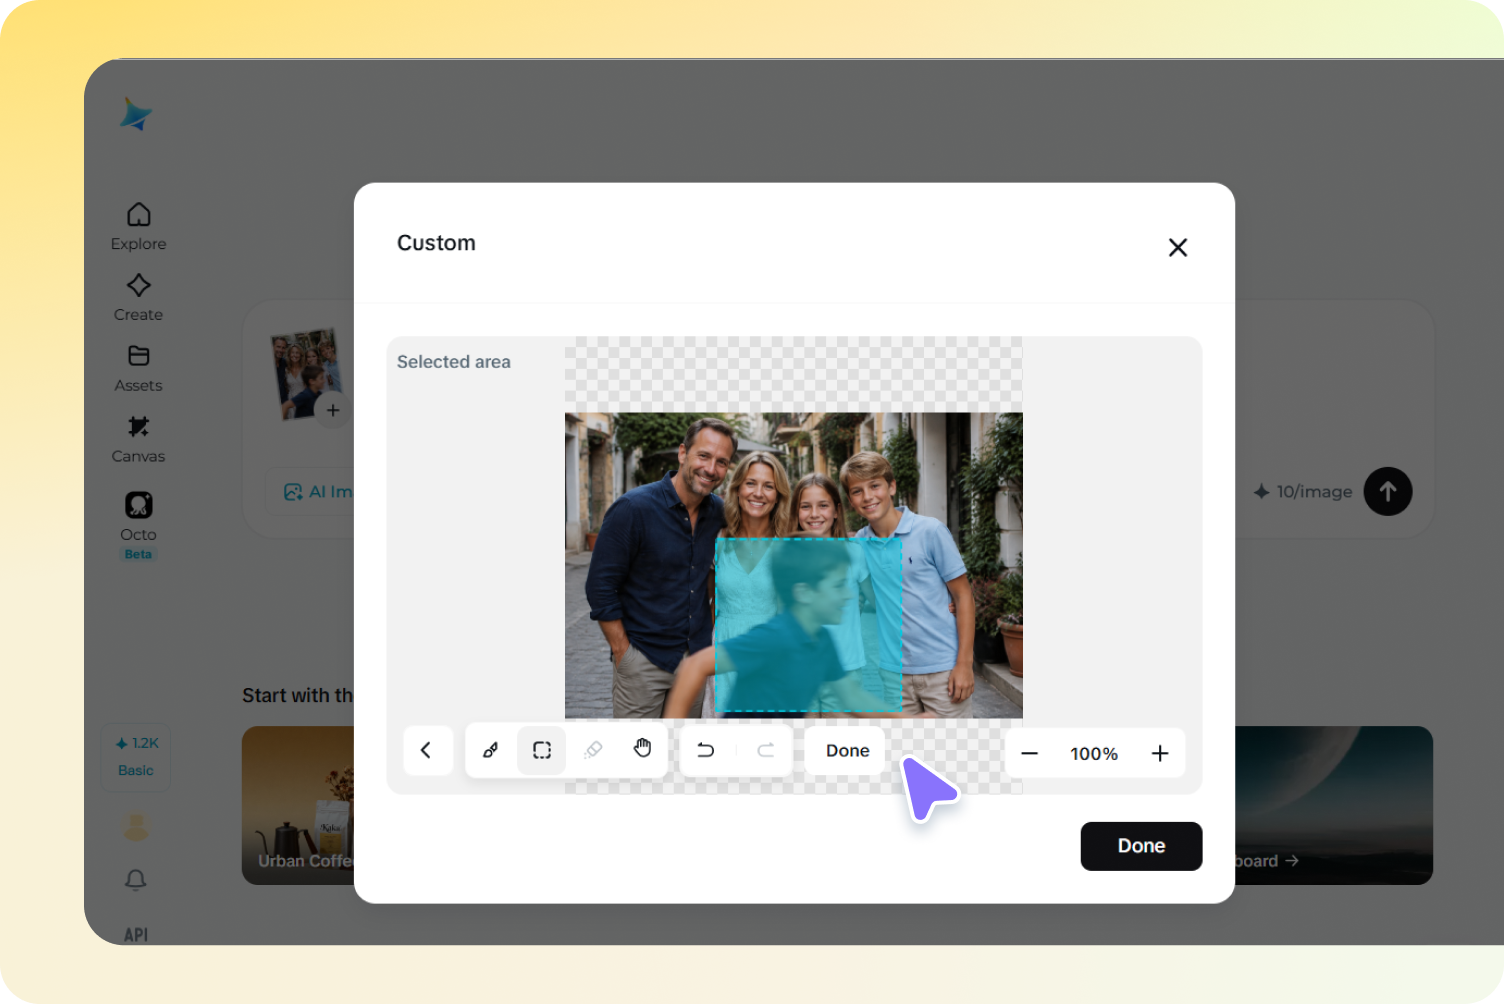Click the 10/image credit cost label

pyautogui.click(x=1303, y=492)
